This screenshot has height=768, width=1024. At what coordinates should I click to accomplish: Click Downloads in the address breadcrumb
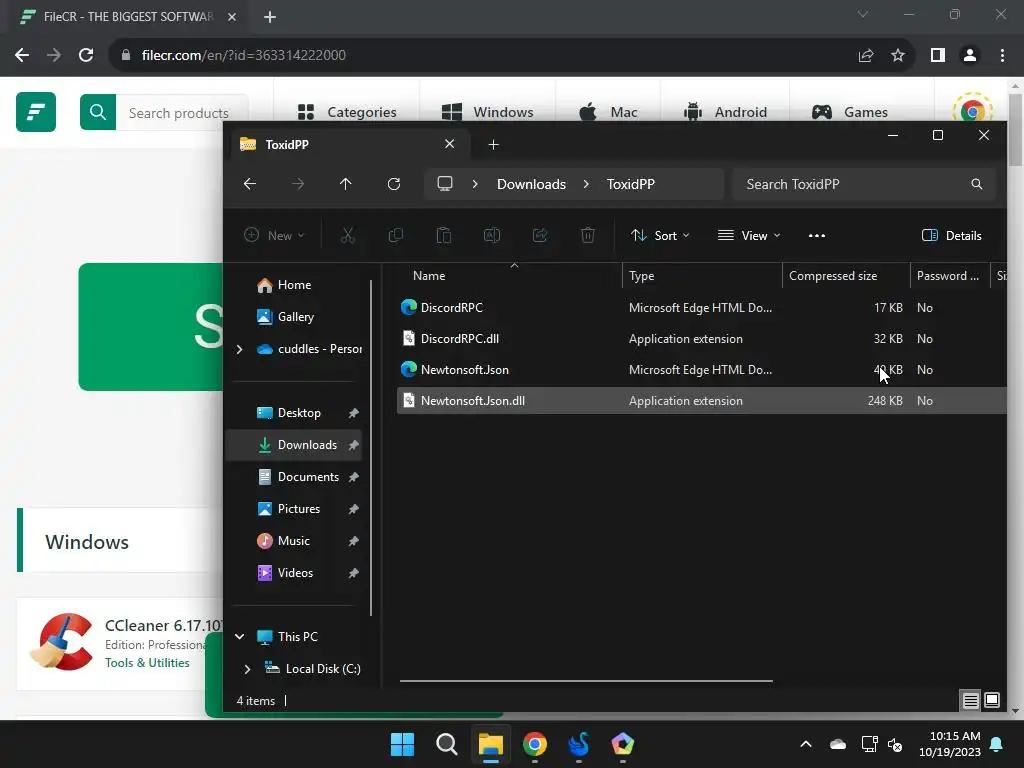(531, 184)
